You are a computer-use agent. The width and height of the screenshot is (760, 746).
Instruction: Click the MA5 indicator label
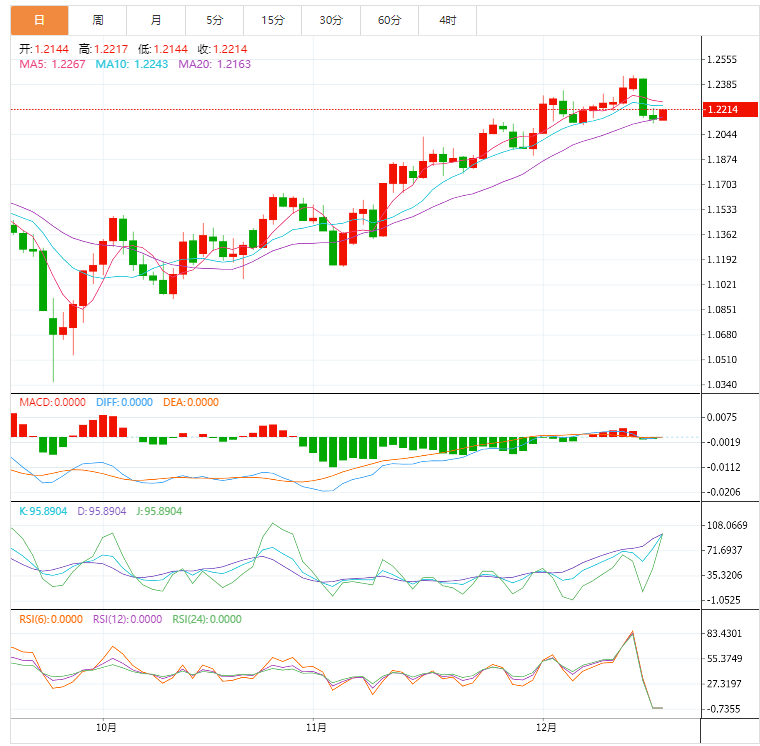53,64
